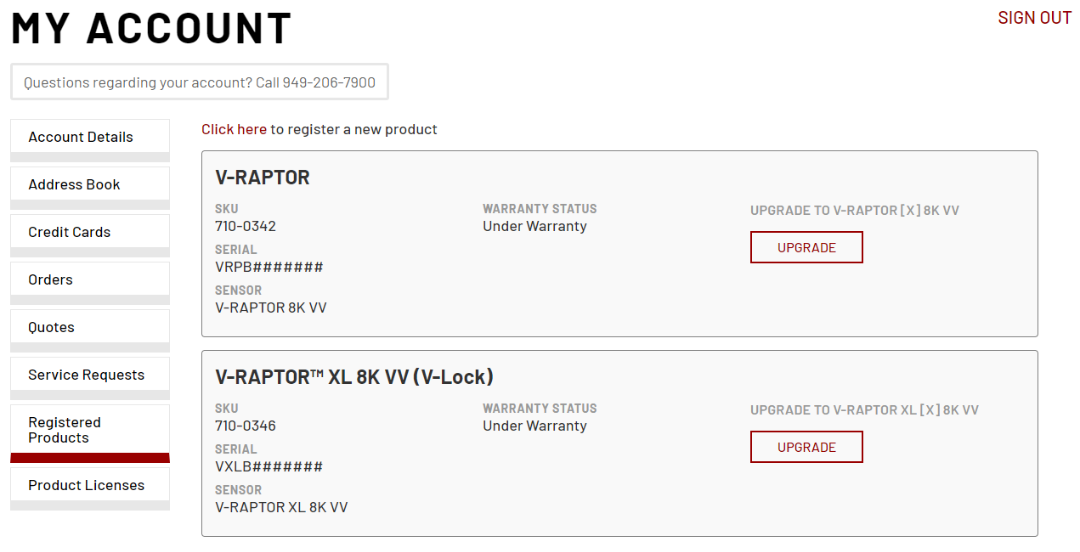Click the My Account heading
The height and width of the screenshot is (552, 1080).
[x=152, y=29]
